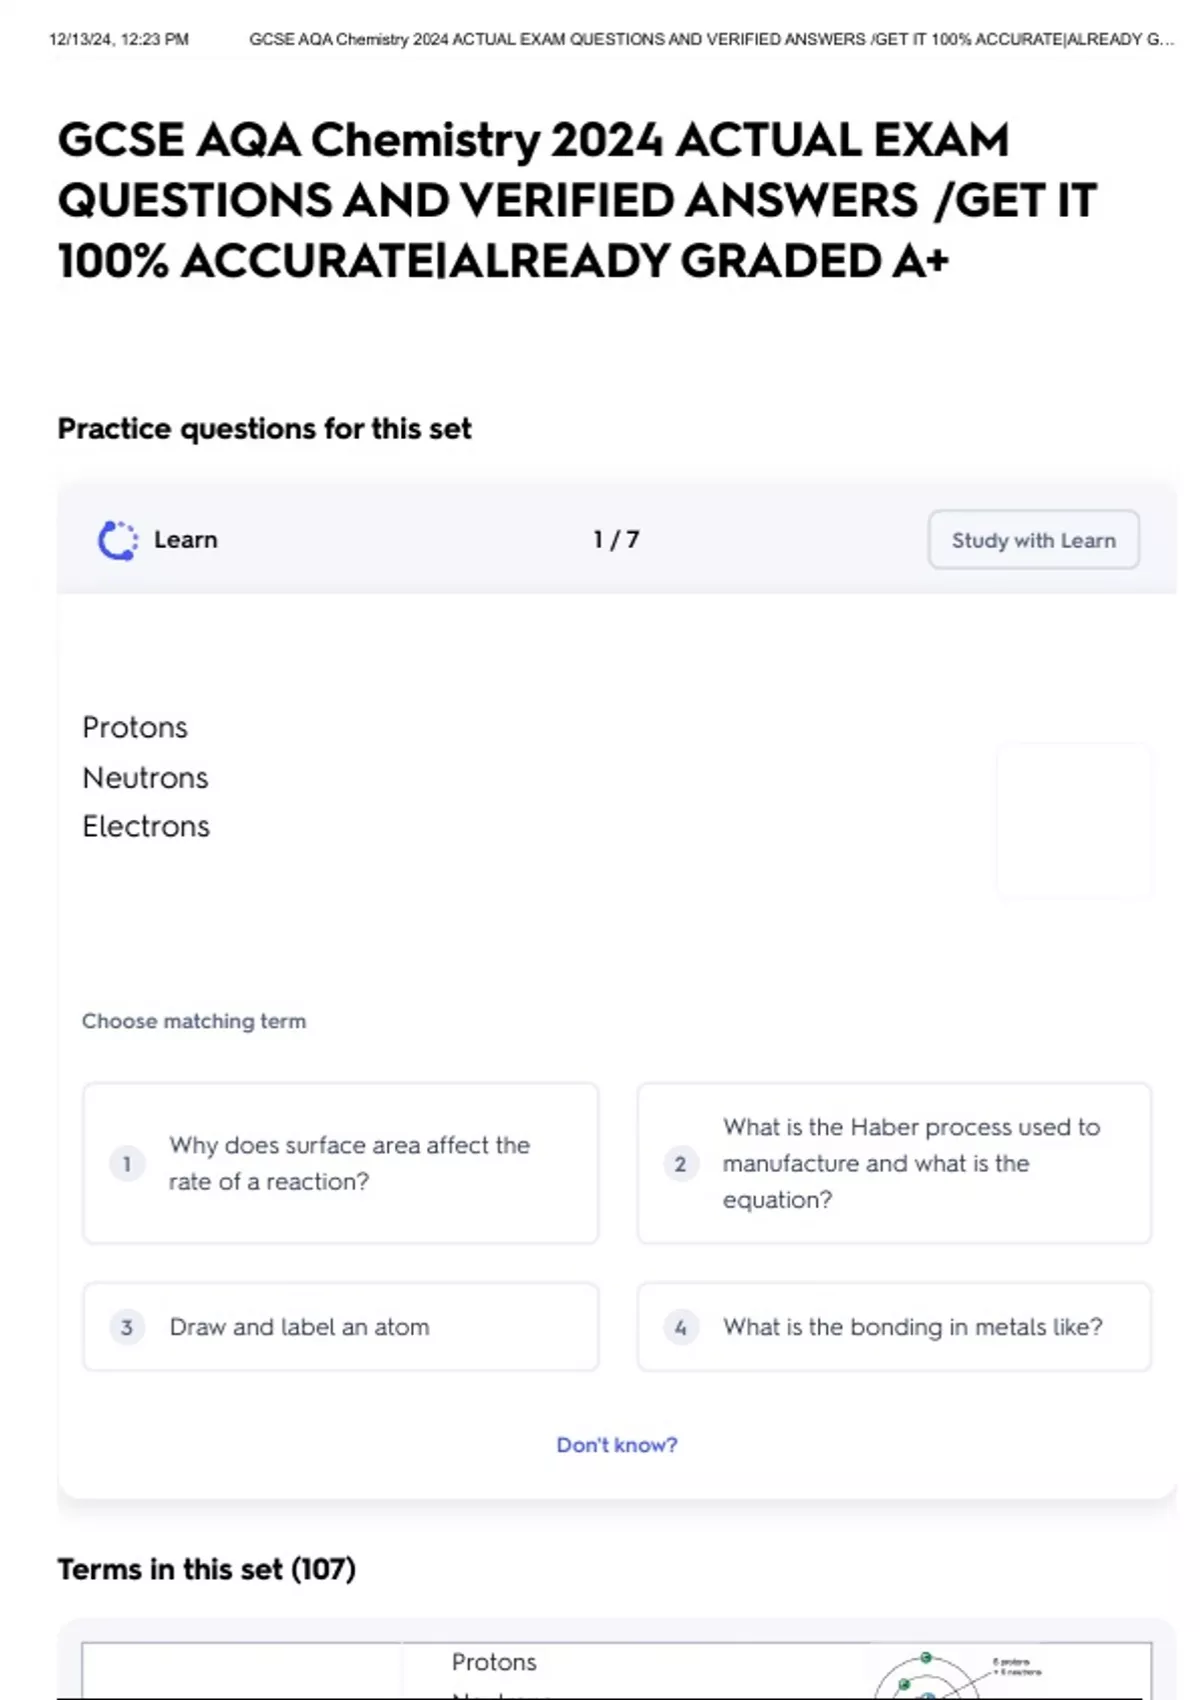Click the "Don't know?" link
This screenshot has width=1200, height=1700.
pos(617,1445)
